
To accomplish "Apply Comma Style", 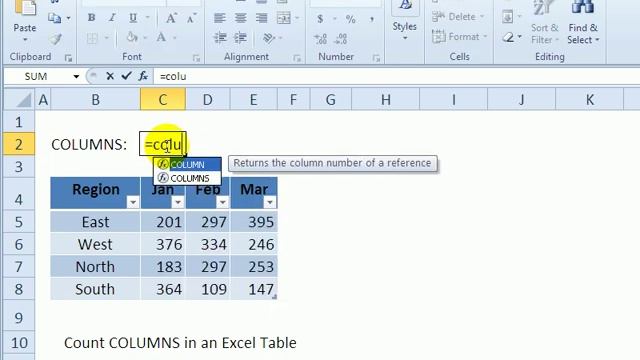I will [x=371, y=19].
